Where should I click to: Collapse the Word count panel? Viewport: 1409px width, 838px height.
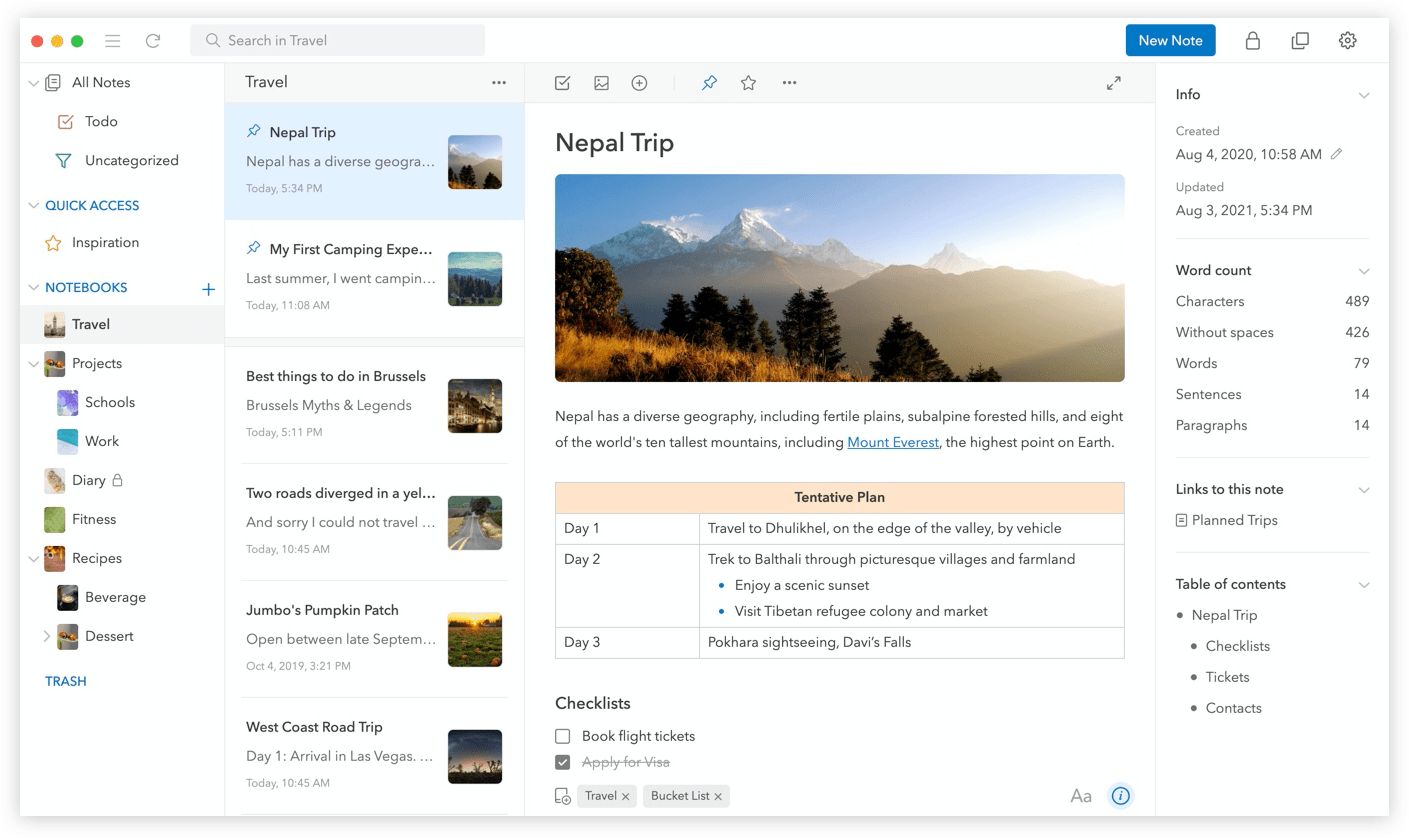click(x=1364, y=270)
